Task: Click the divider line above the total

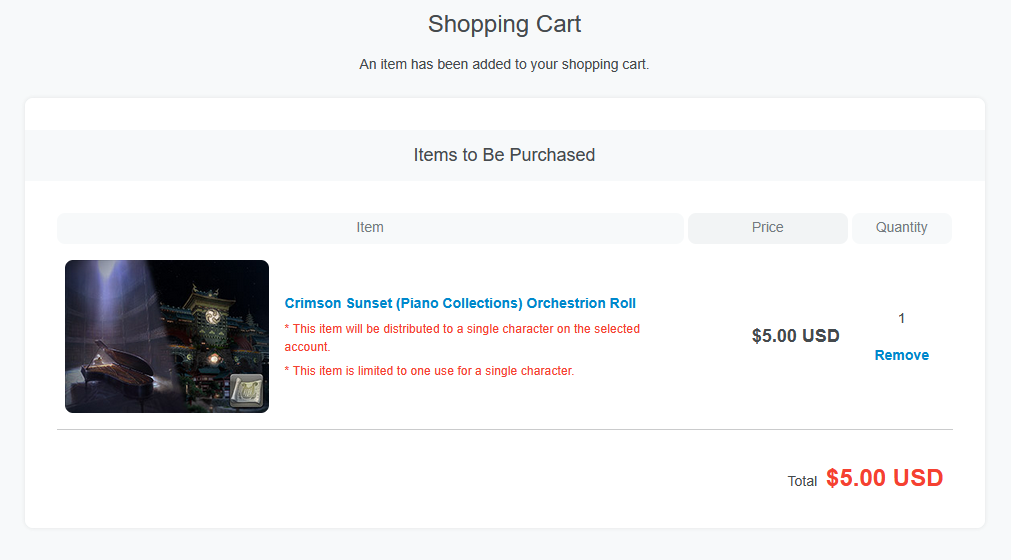Action: tap(504, 429)
